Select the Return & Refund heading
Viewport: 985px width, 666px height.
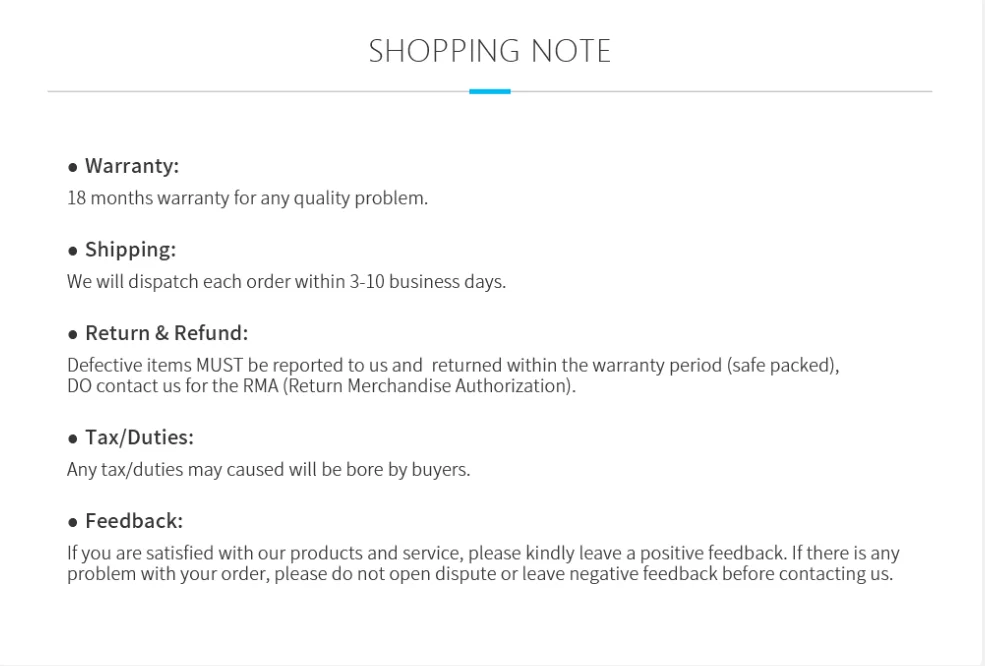[x=166, y=333]
